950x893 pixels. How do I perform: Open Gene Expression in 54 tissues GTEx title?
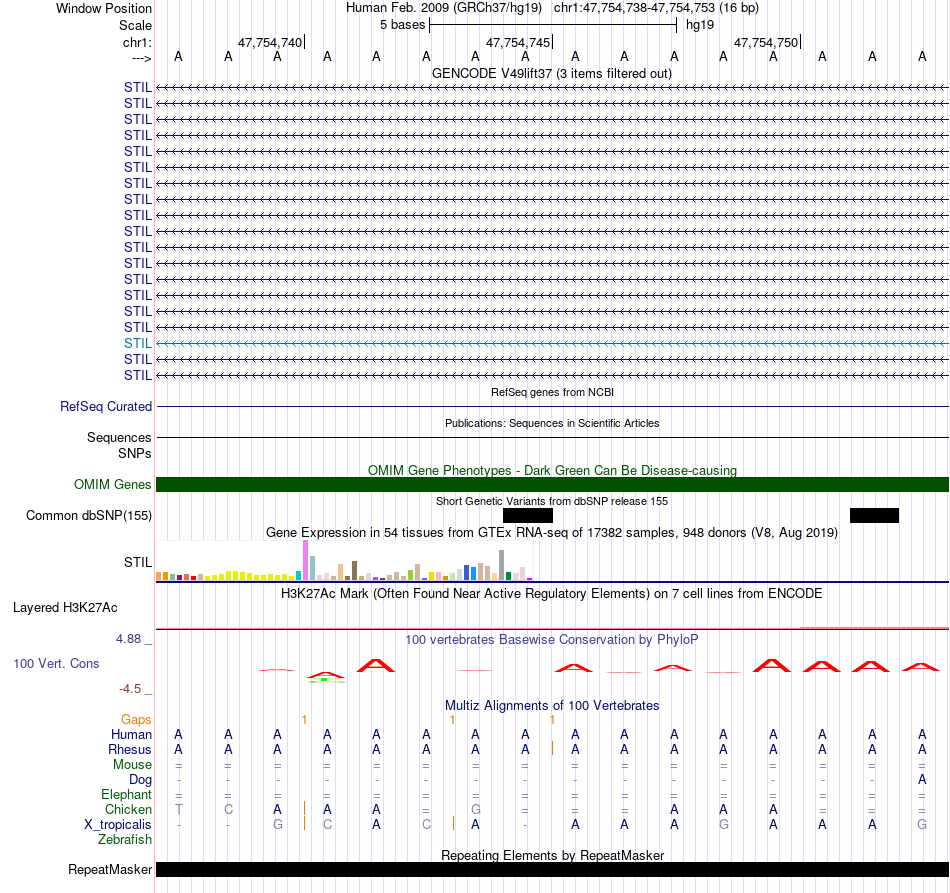coord(552,533)
